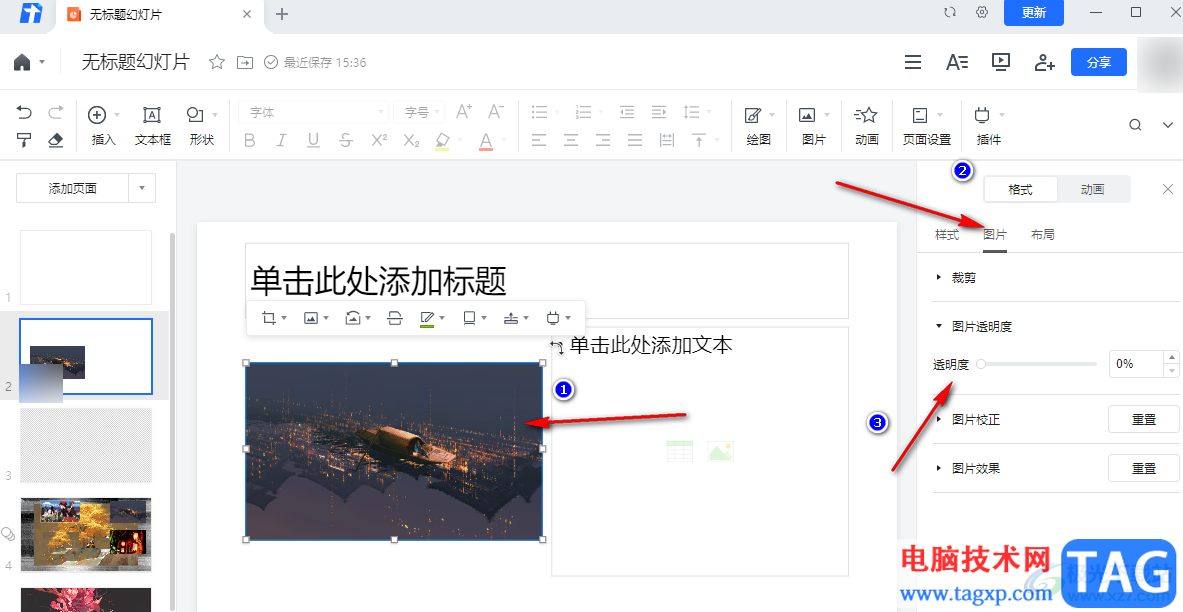Image resolution: width=1183 pixels, height=612 pixels.
Task: Open a new tab with plus
Action: click(281, 14)
